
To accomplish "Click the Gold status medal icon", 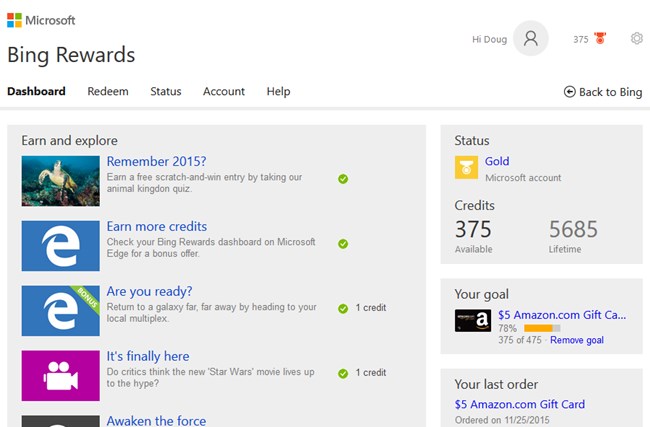I will (466, 167).
